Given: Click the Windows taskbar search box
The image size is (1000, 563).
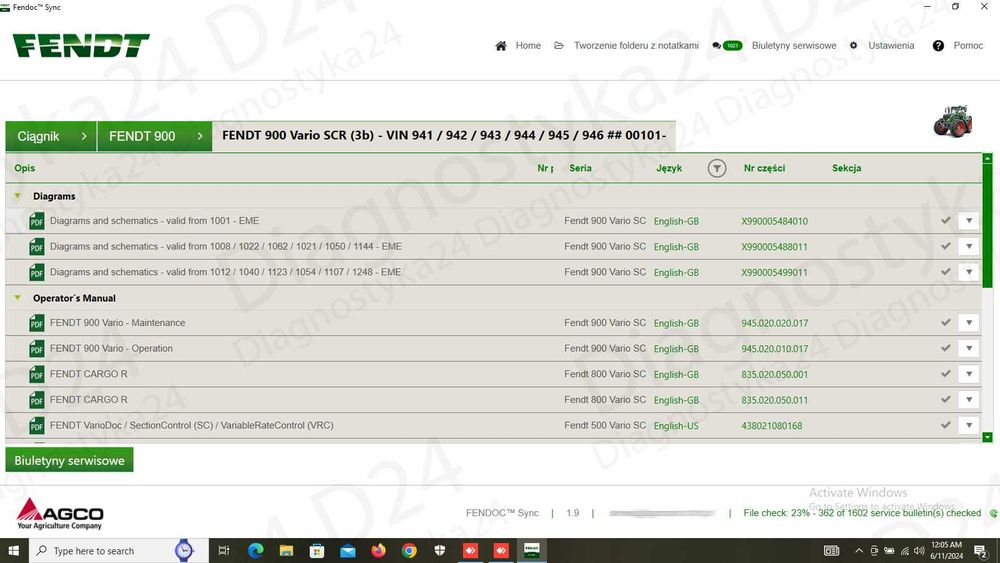Looking at the screenshot, I should 117,550.
